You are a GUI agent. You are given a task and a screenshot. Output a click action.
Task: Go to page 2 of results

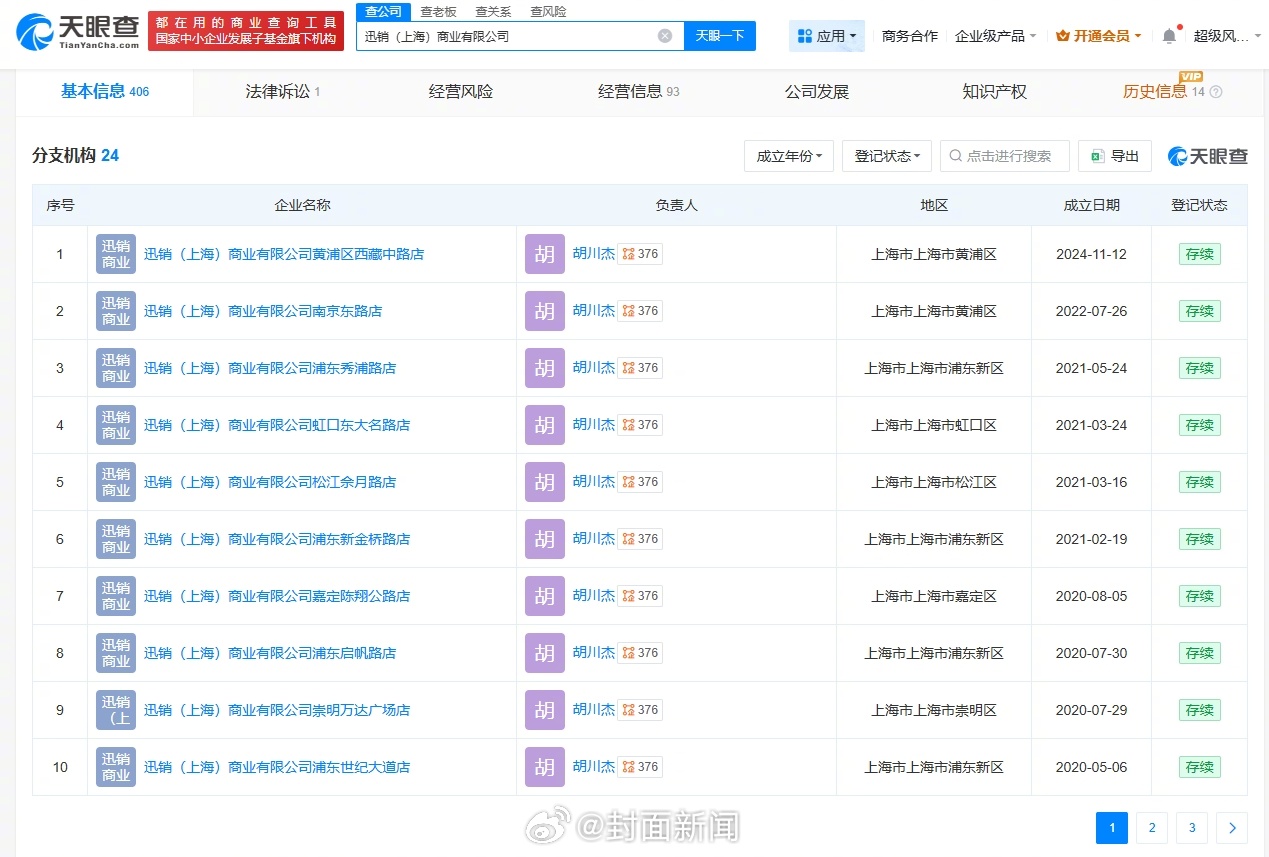(x=1152, y=828)
